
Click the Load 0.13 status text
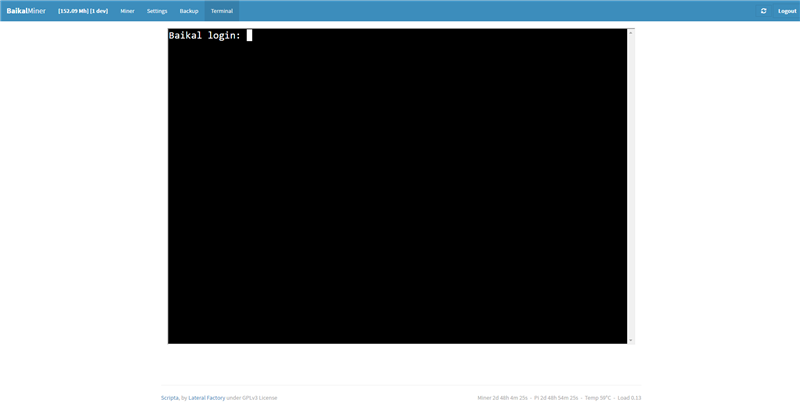(x=629, y=398)
